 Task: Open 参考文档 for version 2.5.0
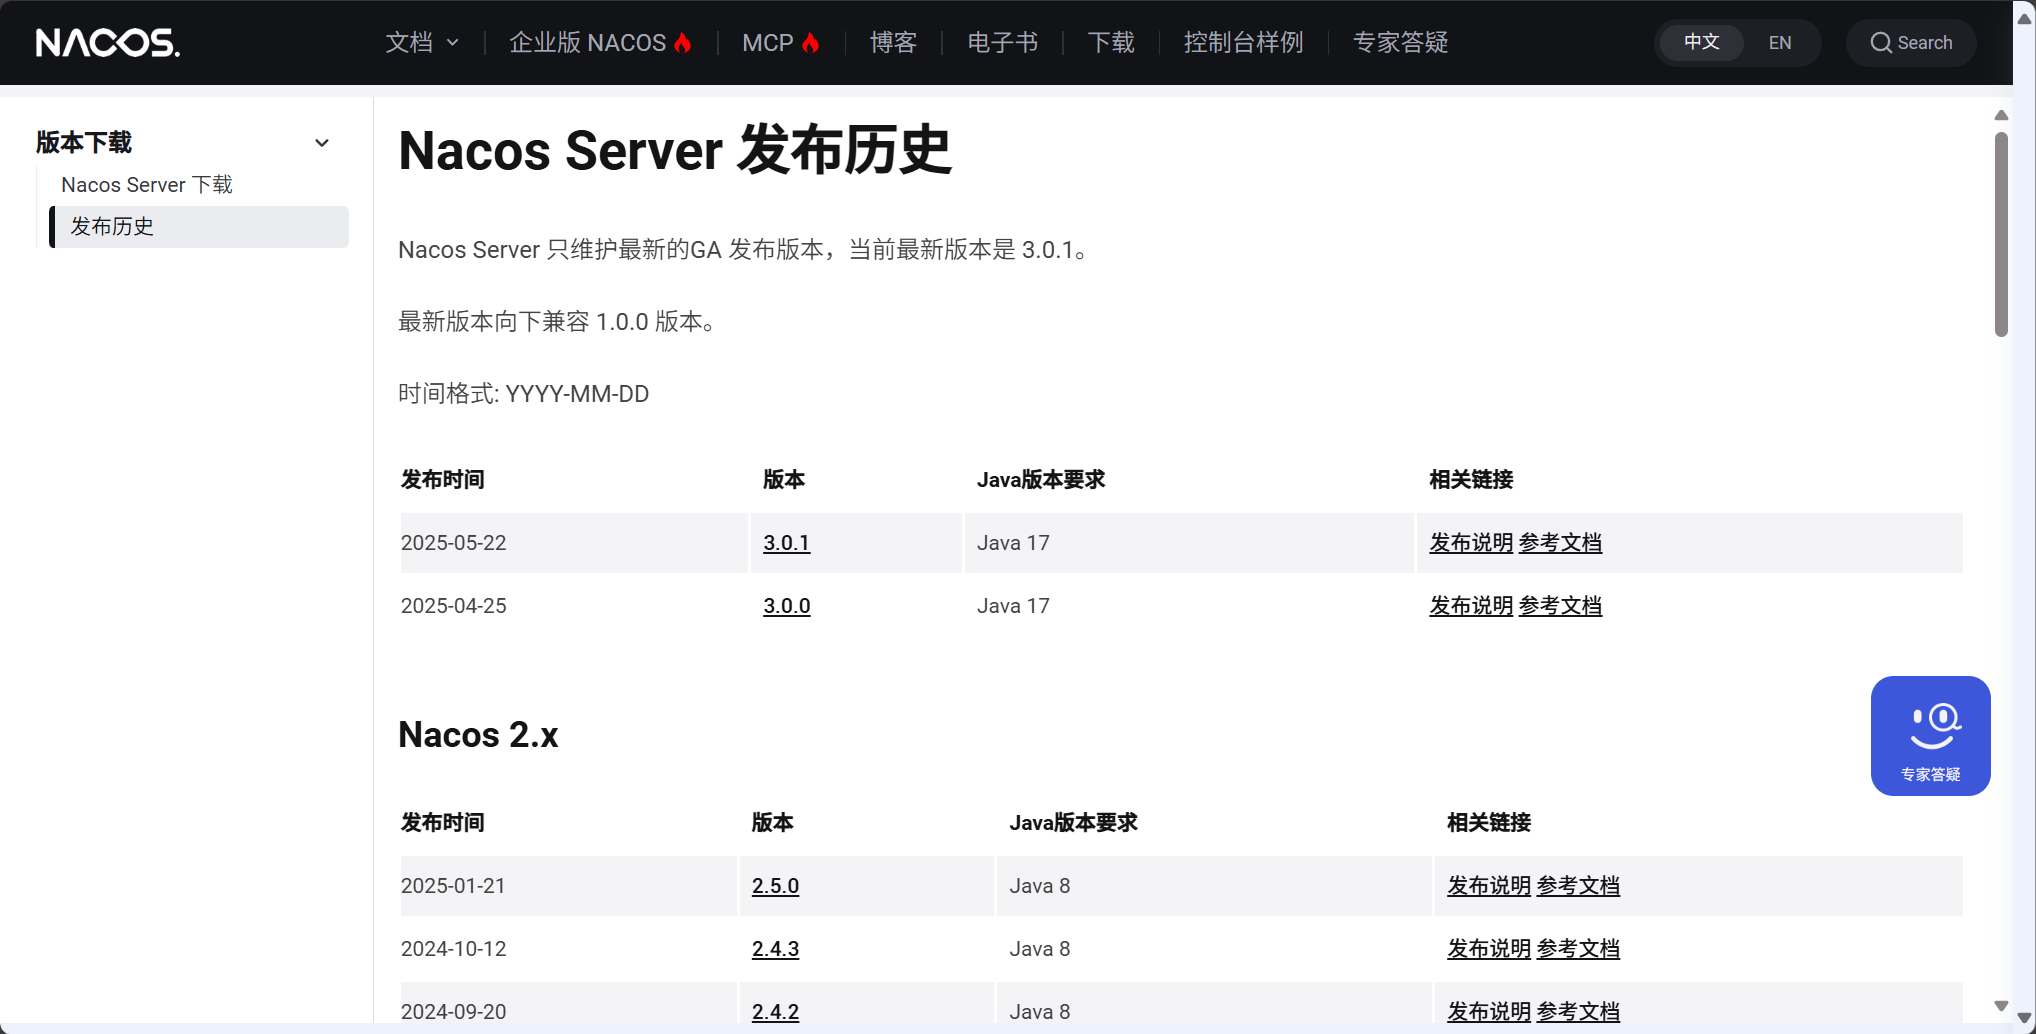pyautogui.click(x=1578, y=886)
